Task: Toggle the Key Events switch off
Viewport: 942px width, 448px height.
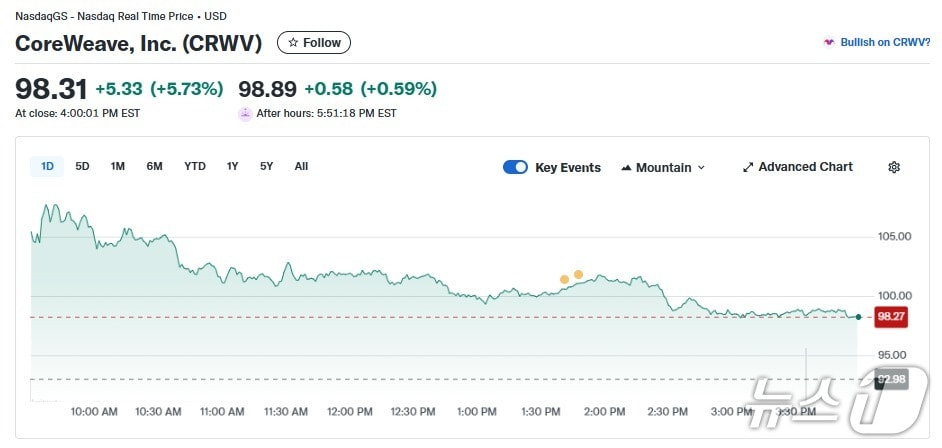Action: pos(515,167)
